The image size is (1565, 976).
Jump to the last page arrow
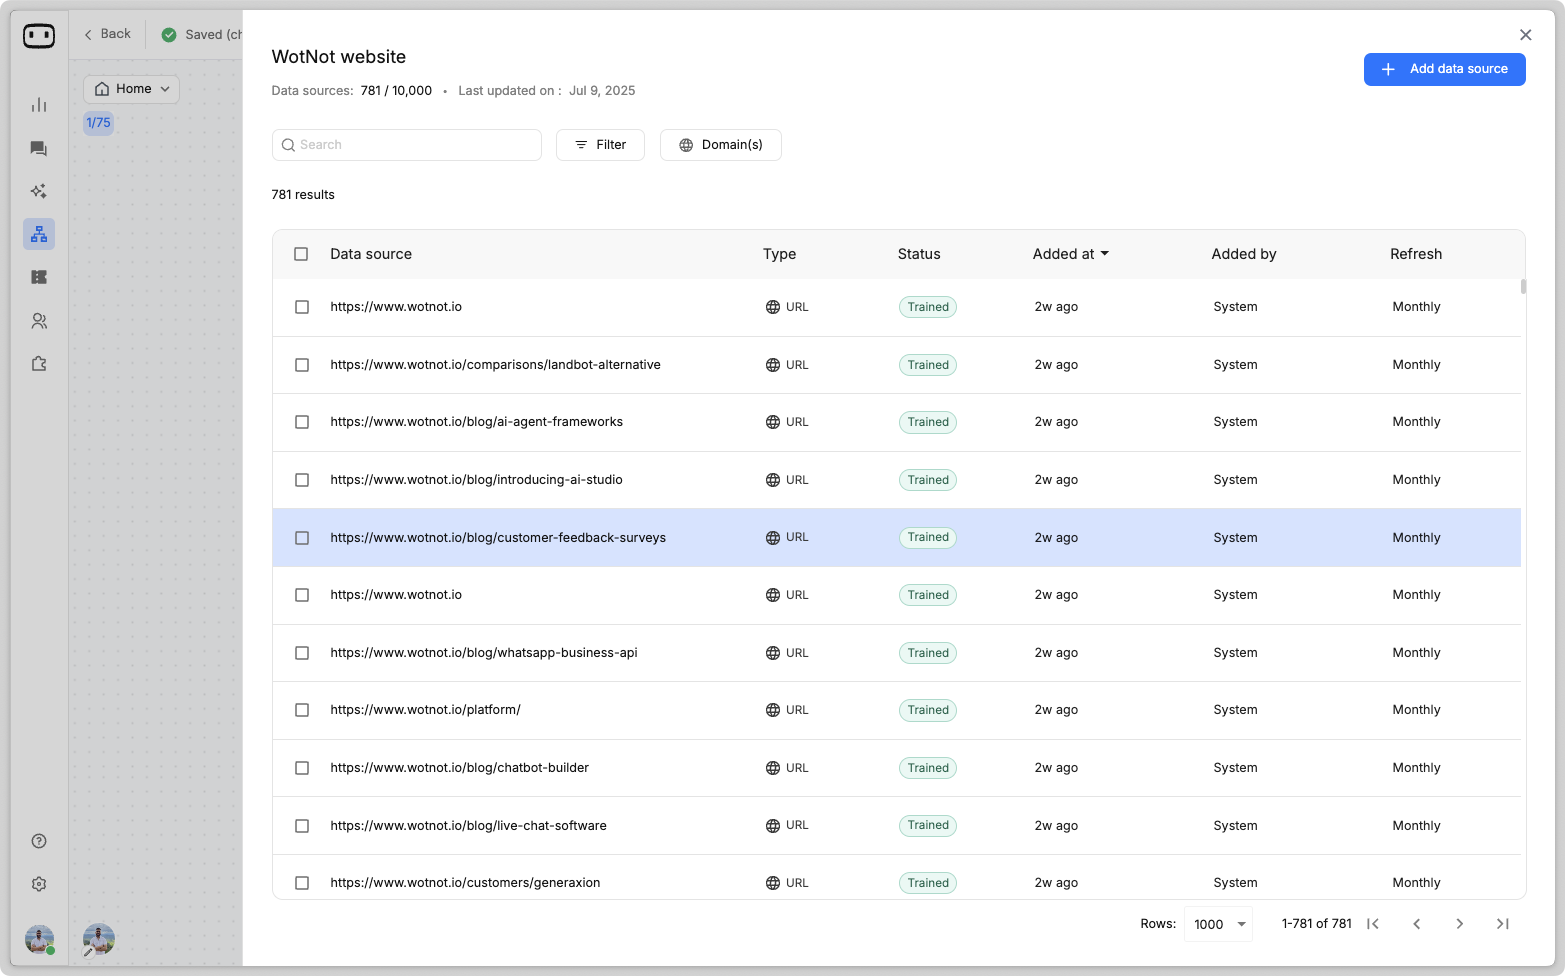[1502, 924]
